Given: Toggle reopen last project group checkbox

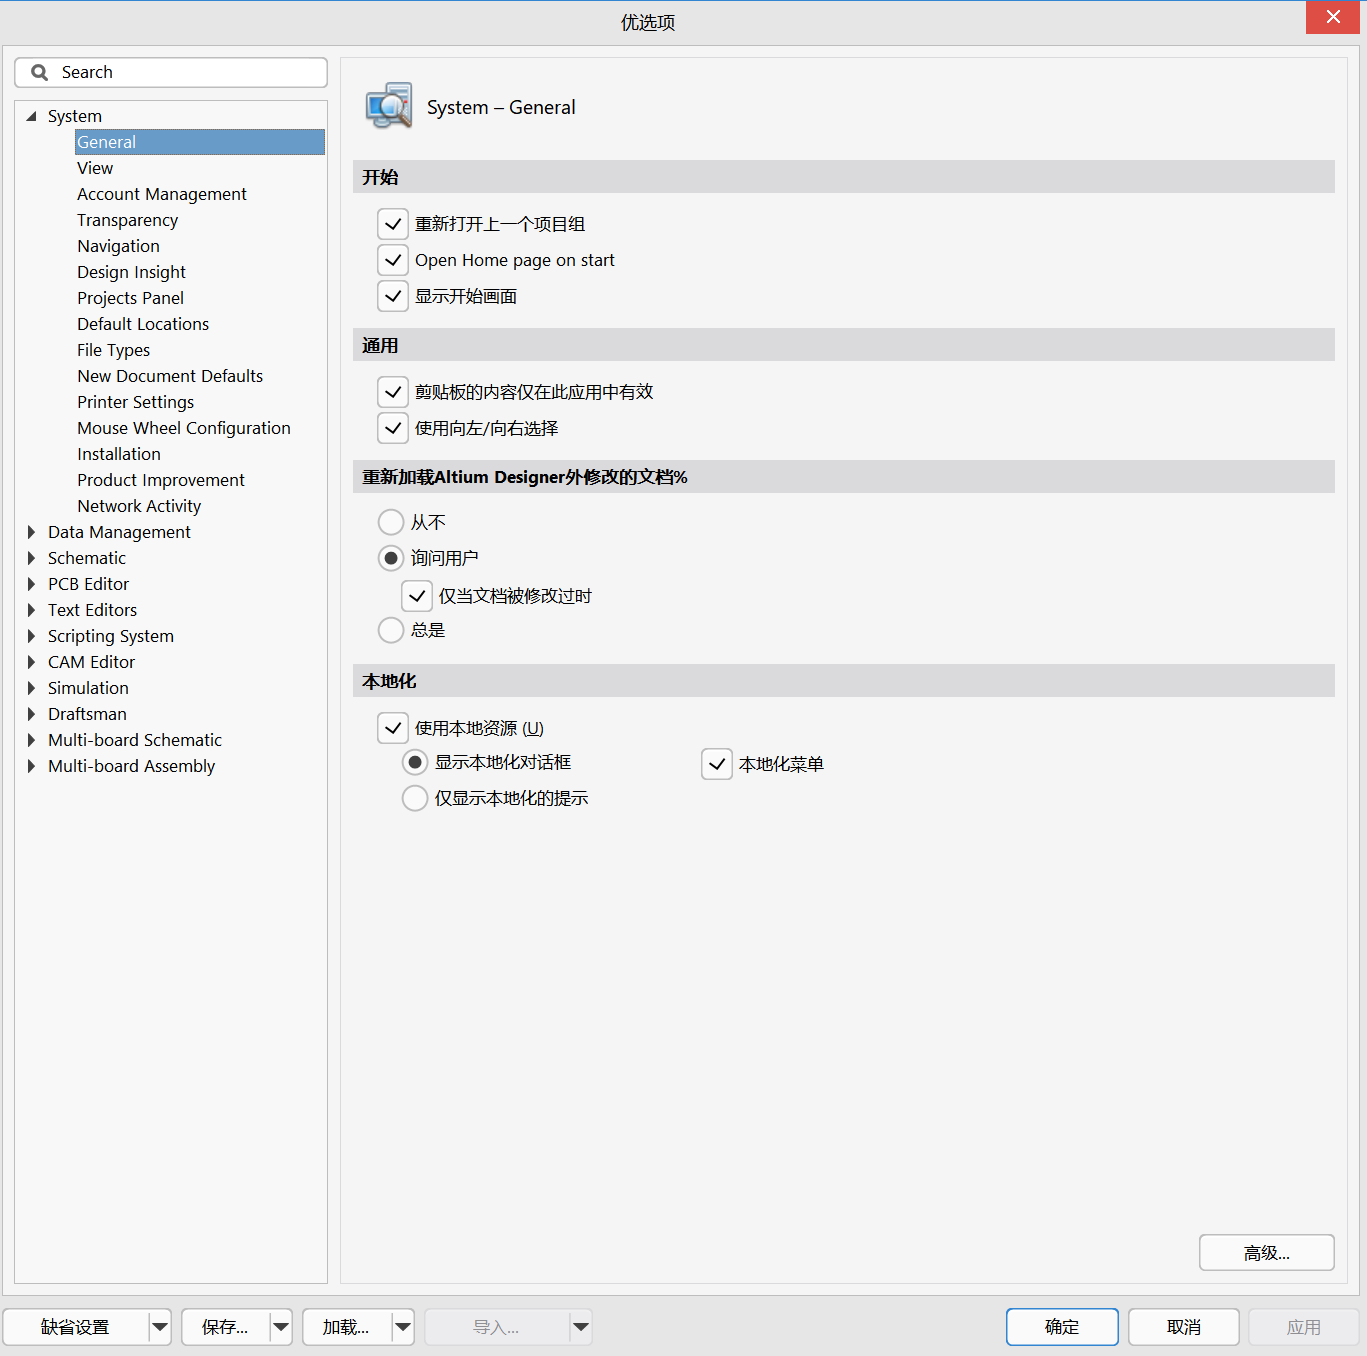Looking at the screenshot, I should pyautogui.click(x=393, y=224).
